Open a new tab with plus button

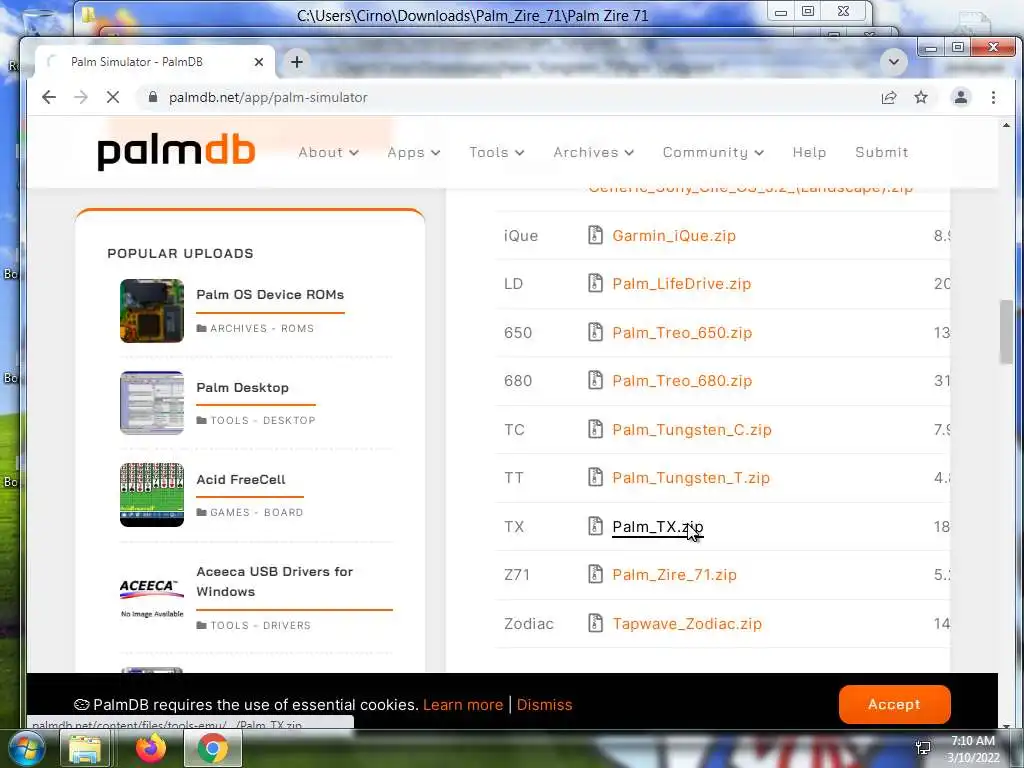click(296, 62)
